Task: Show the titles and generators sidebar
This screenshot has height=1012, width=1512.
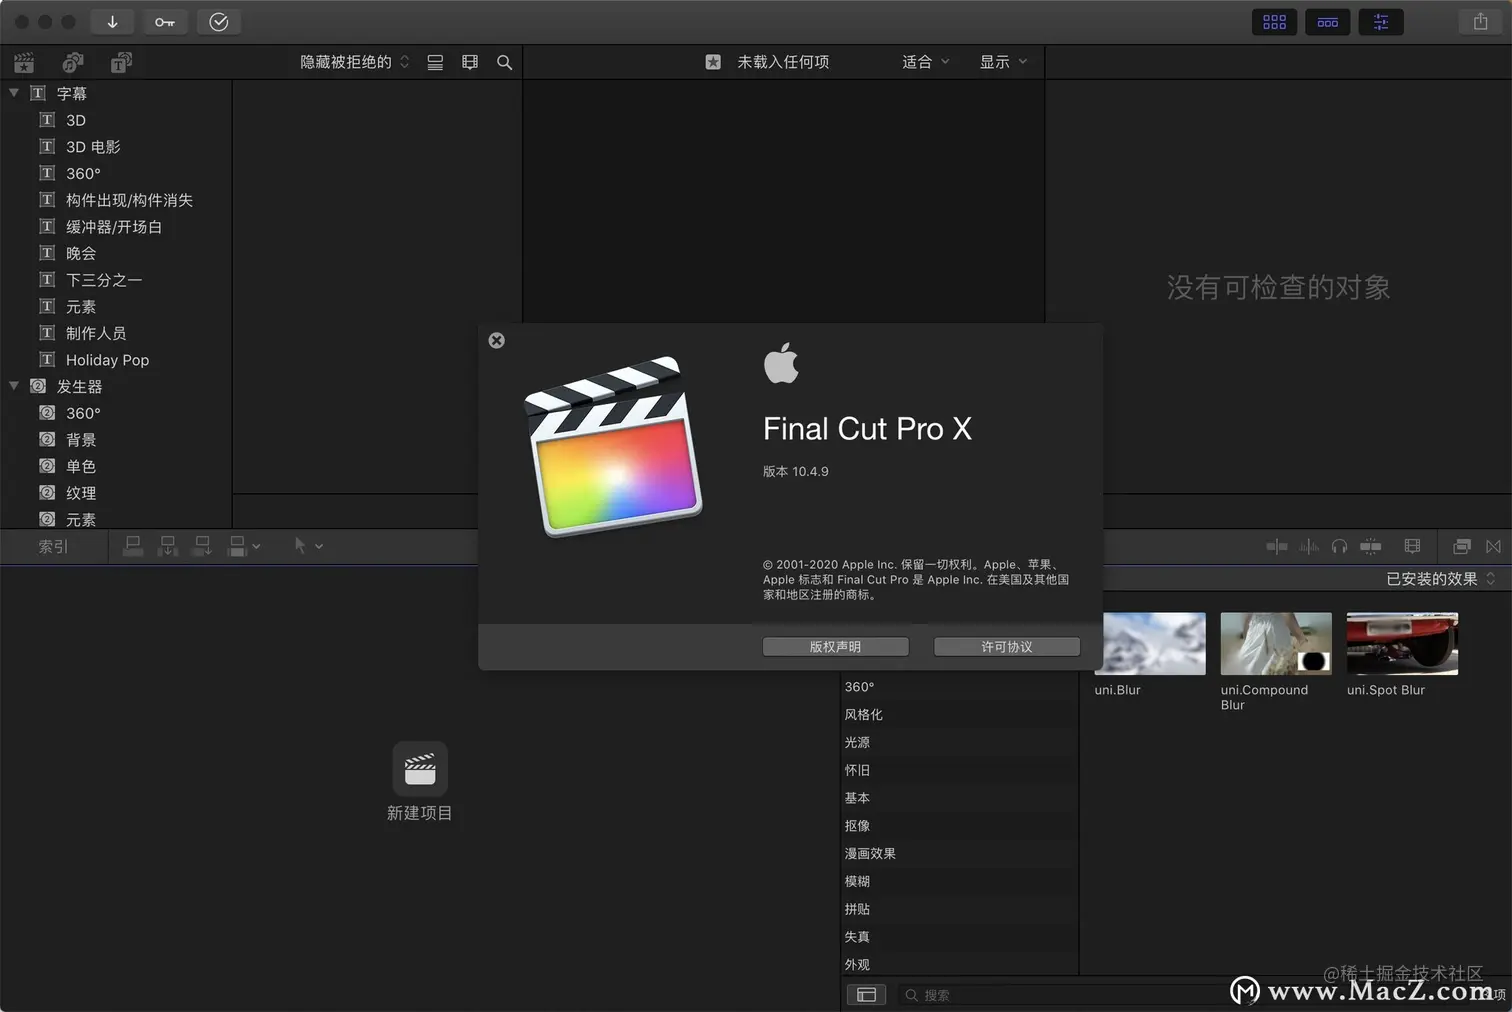Action: coord(121,63)
